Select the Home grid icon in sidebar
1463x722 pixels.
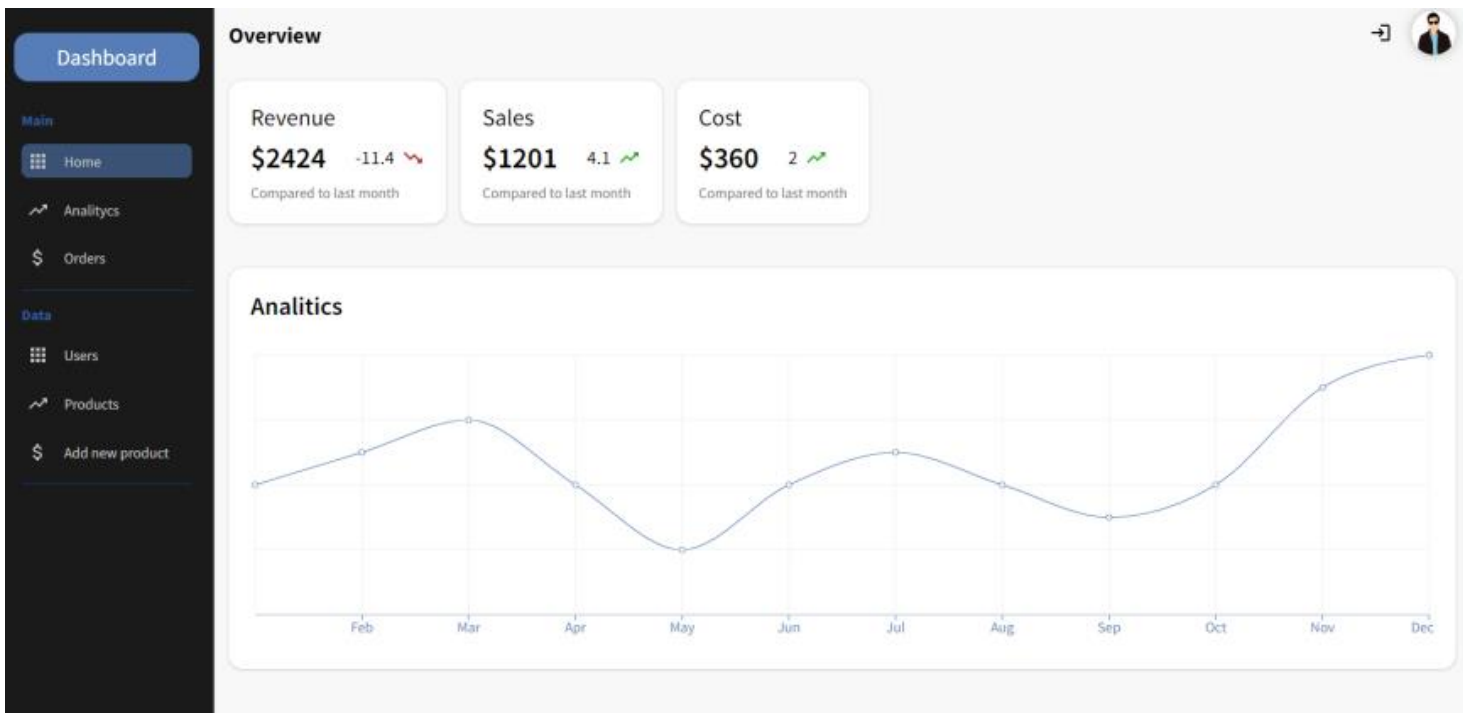coord(37,161)
